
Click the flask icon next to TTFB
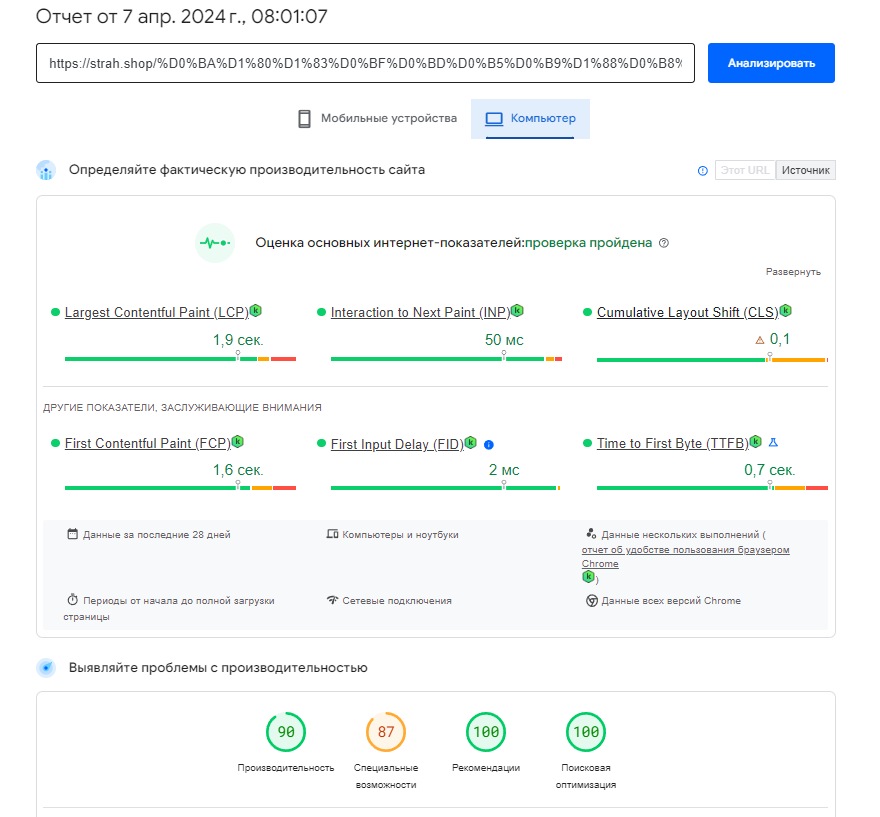pyautogui.click(x=773, y=442)
